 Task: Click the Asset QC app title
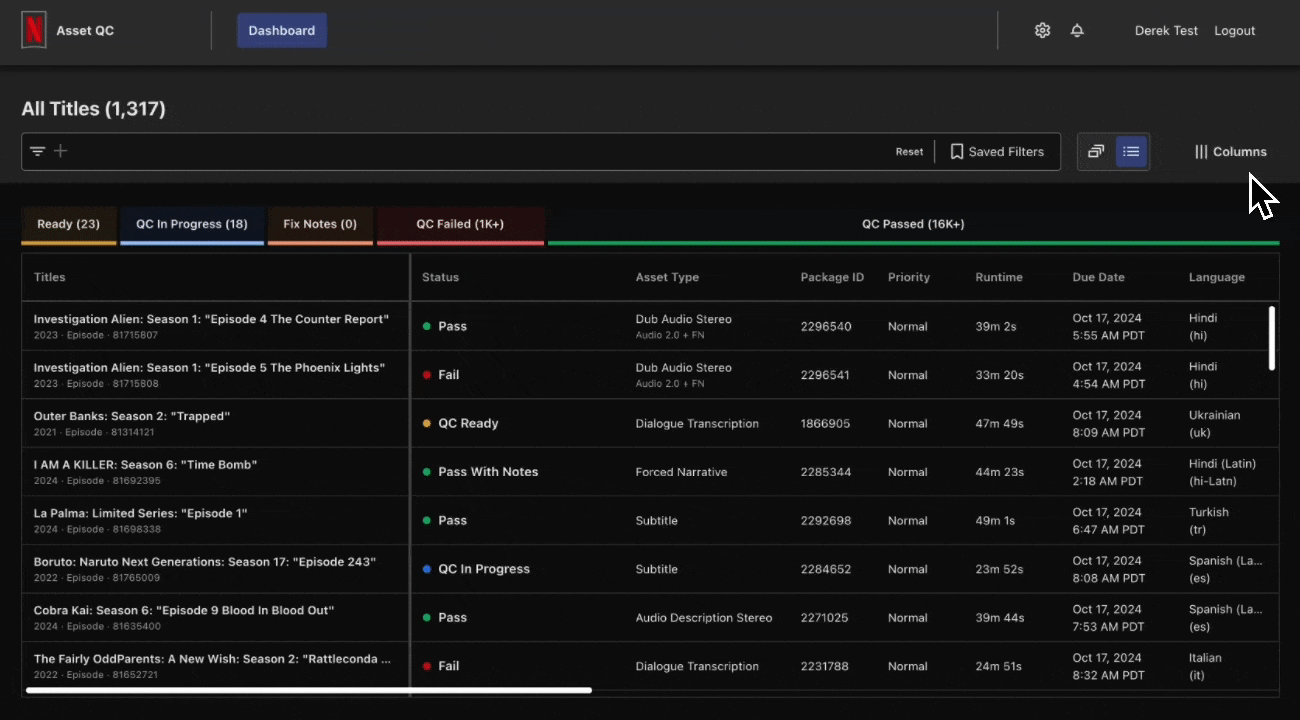[85, 31]
